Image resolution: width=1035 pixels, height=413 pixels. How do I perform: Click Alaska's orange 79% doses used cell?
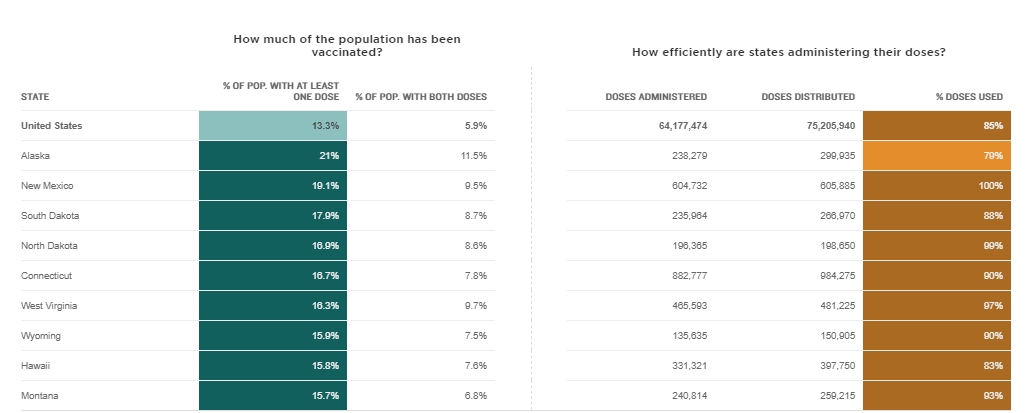click(x=936, y=156)
